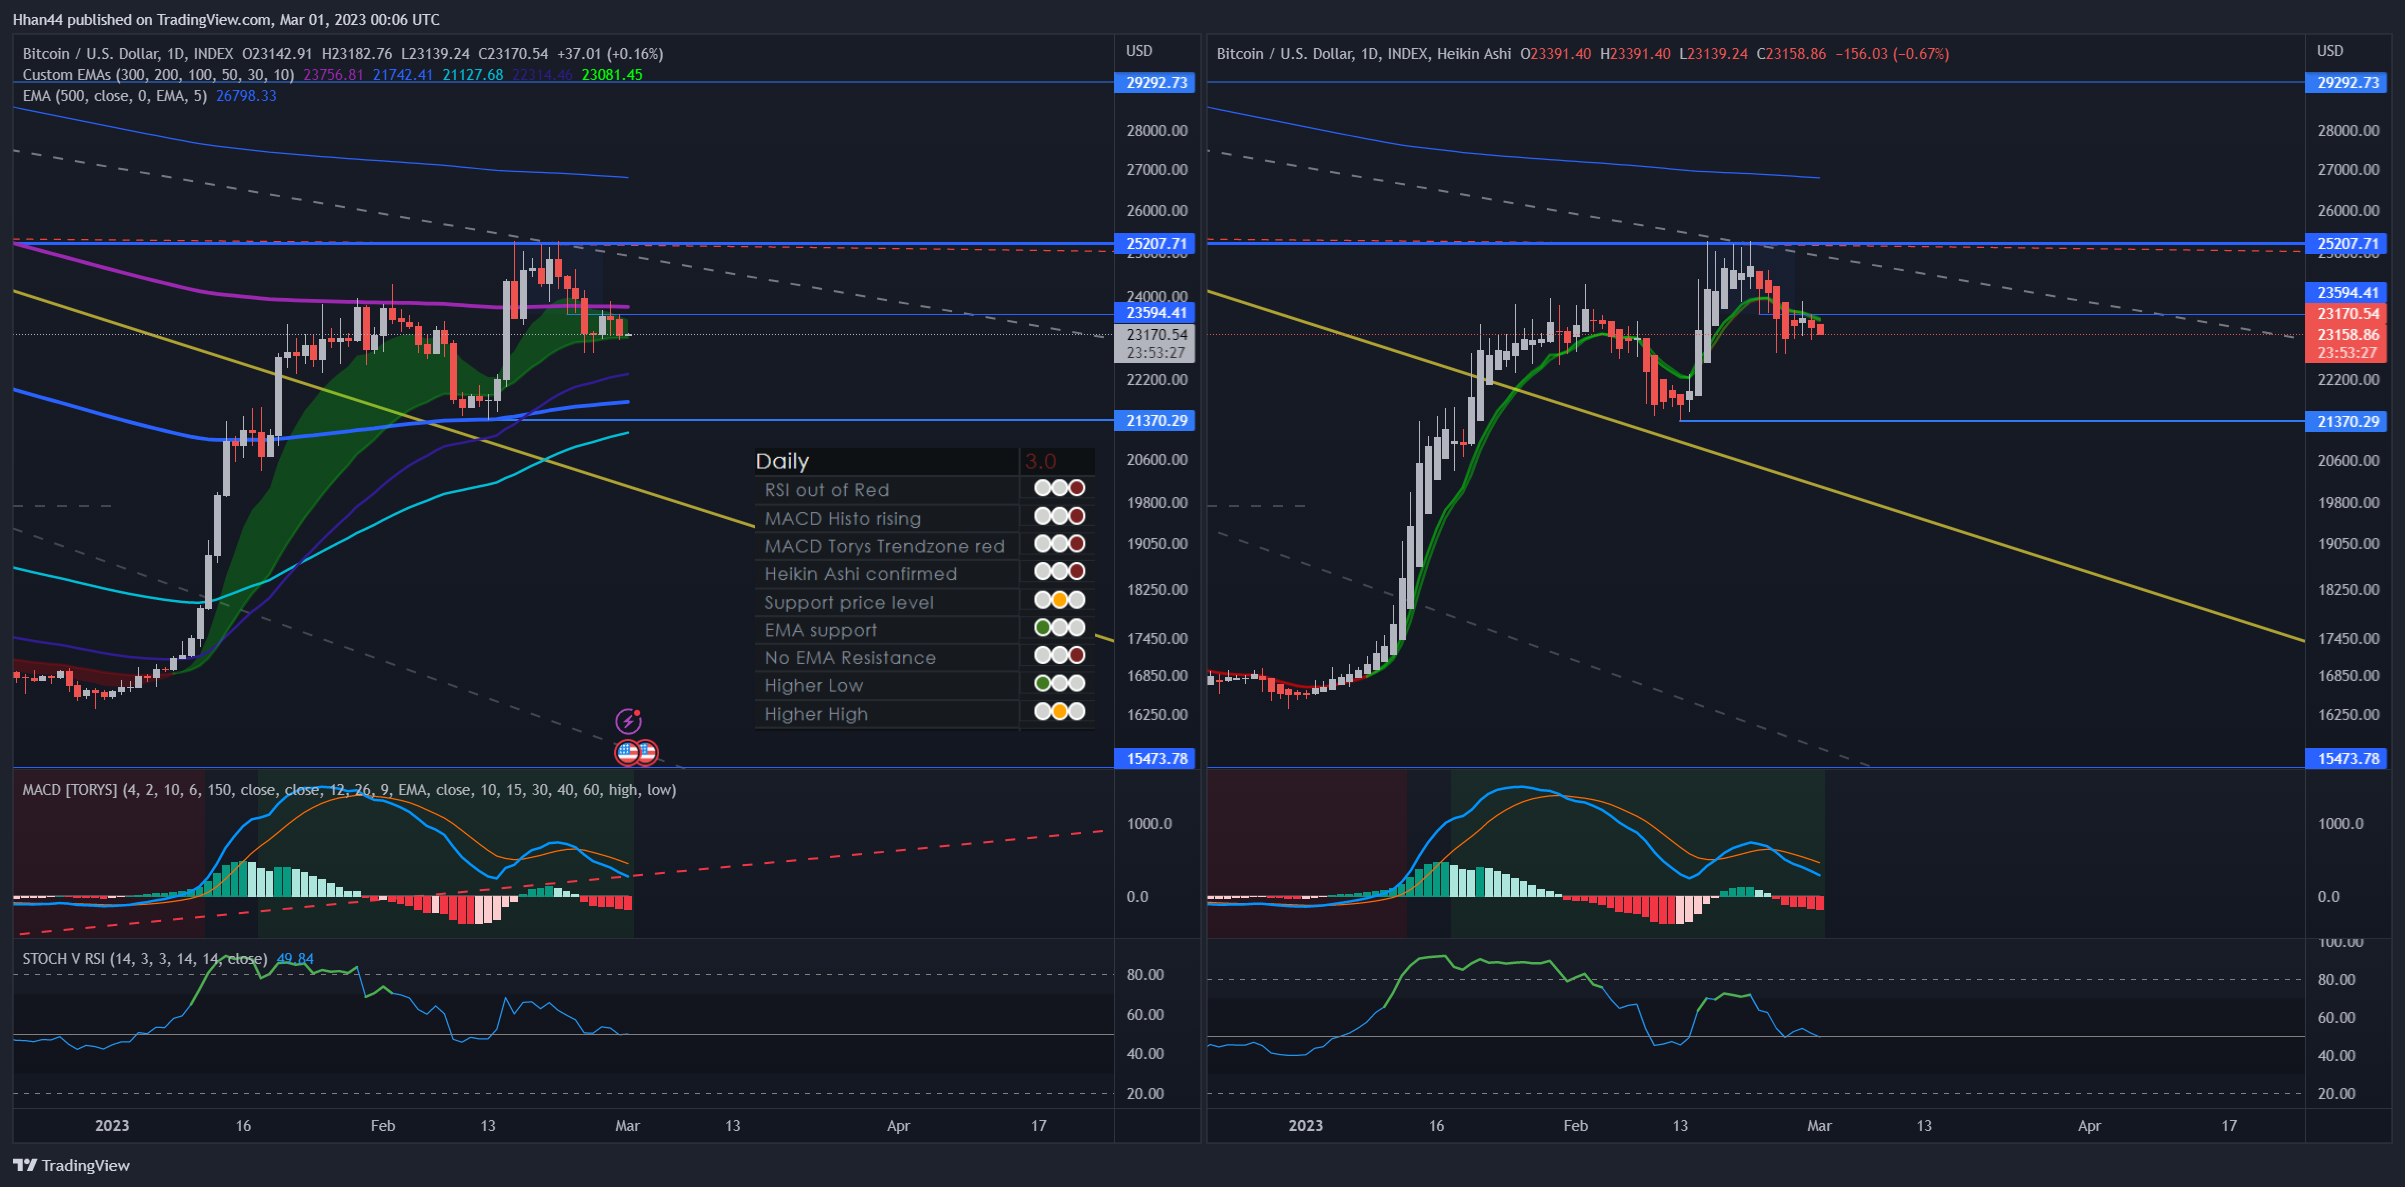
Task: Click 2023 on the Heikin Ashi time axis
Action: 1305,1126
